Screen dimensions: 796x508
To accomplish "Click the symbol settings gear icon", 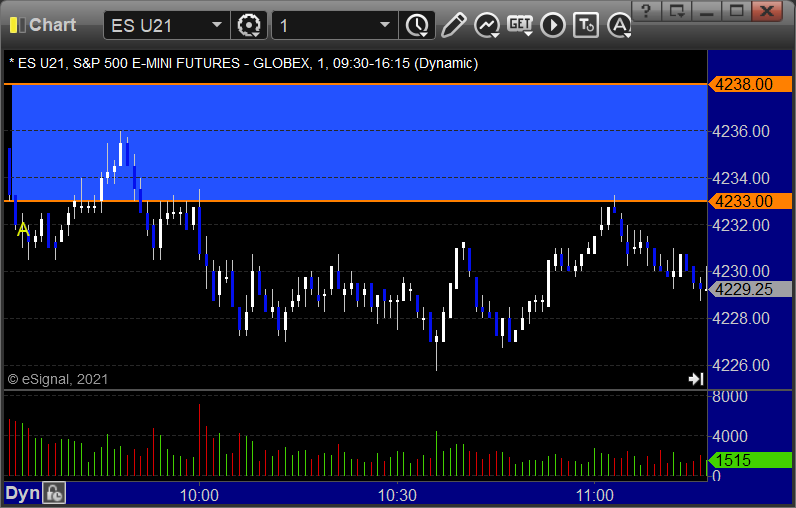I will tap(249, 25).
